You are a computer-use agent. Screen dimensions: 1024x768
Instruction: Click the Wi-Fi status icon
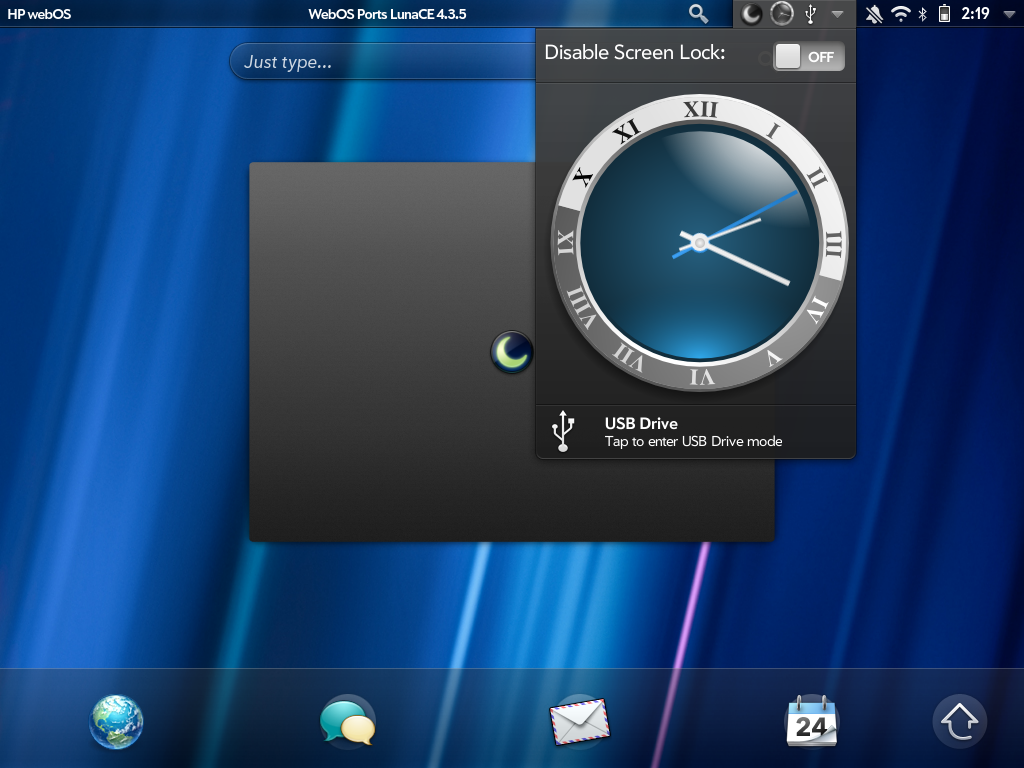[900, 14]
